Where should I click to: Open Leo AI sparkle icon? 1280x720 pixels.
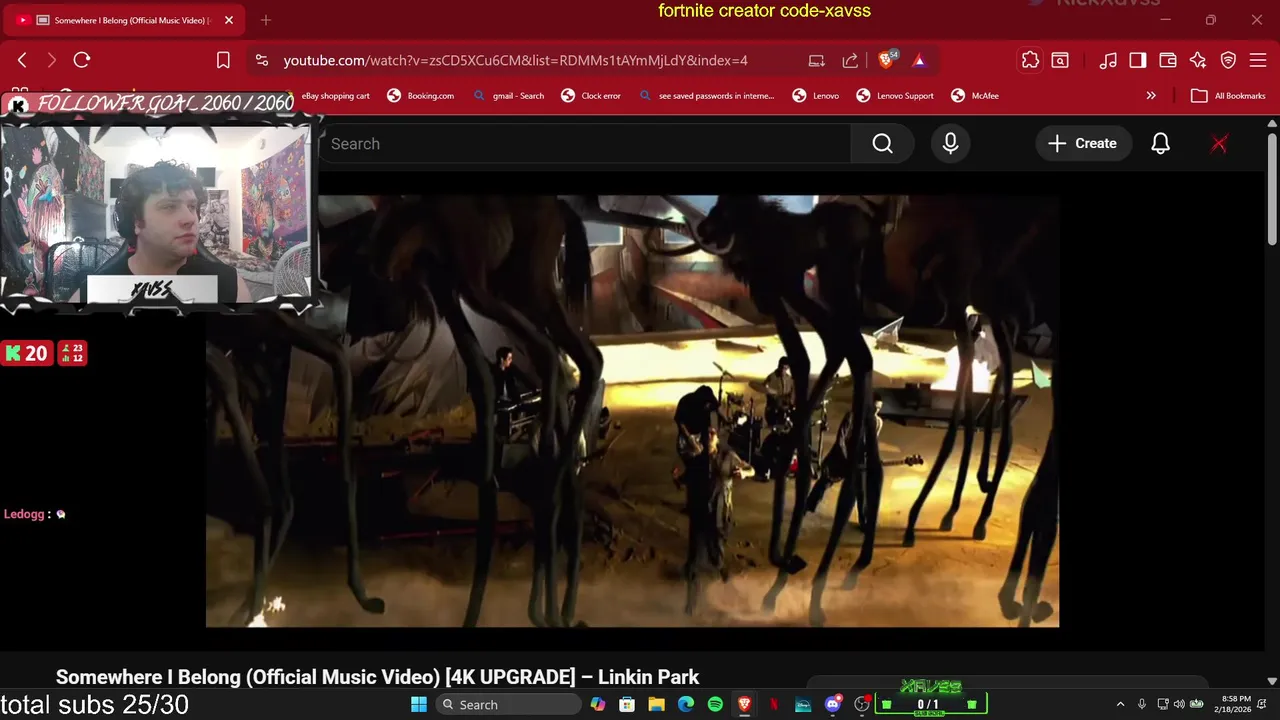(1198, 60)
